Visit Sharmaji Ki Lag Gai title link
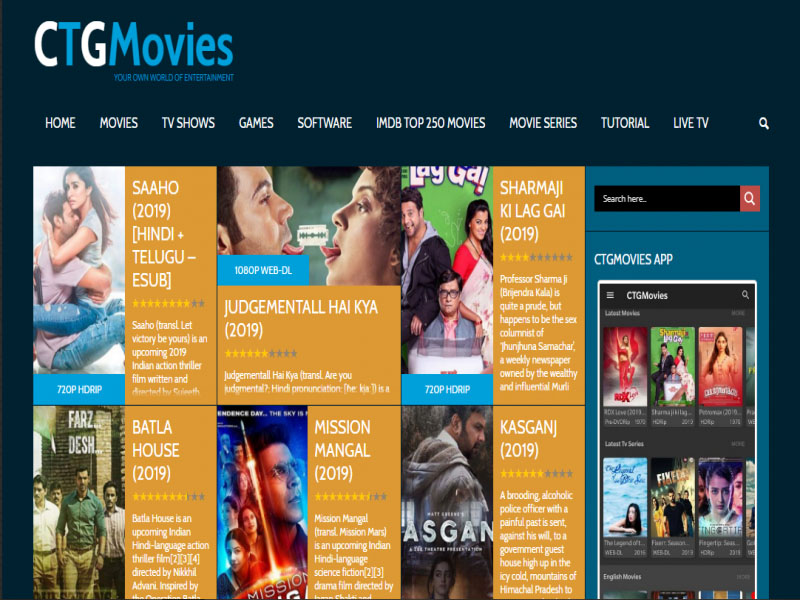The height and width of the screenshot is (600, 800). tap(532, 211)
